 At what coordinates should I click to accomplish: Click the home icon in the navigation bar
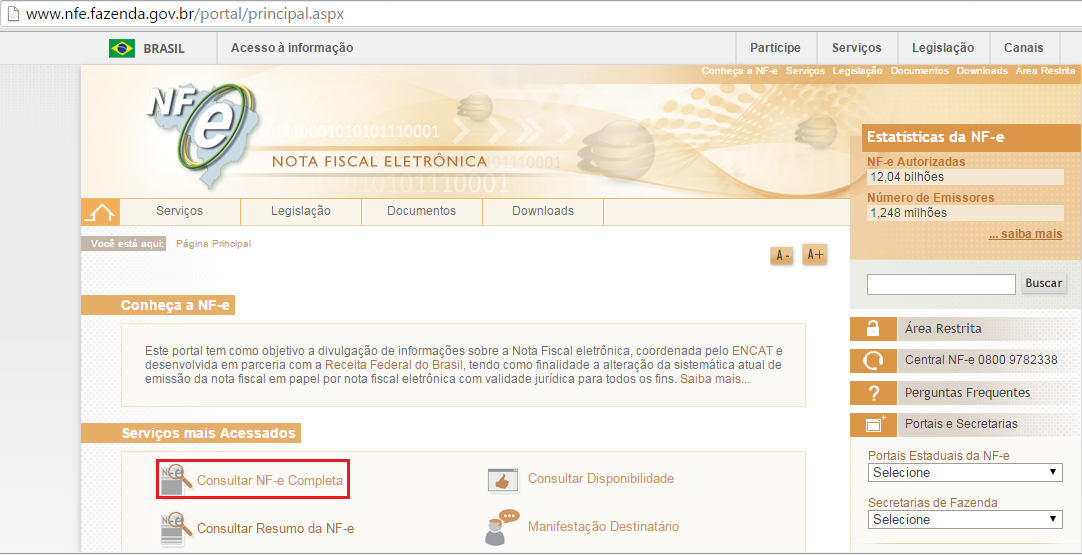tap(100, 212)
